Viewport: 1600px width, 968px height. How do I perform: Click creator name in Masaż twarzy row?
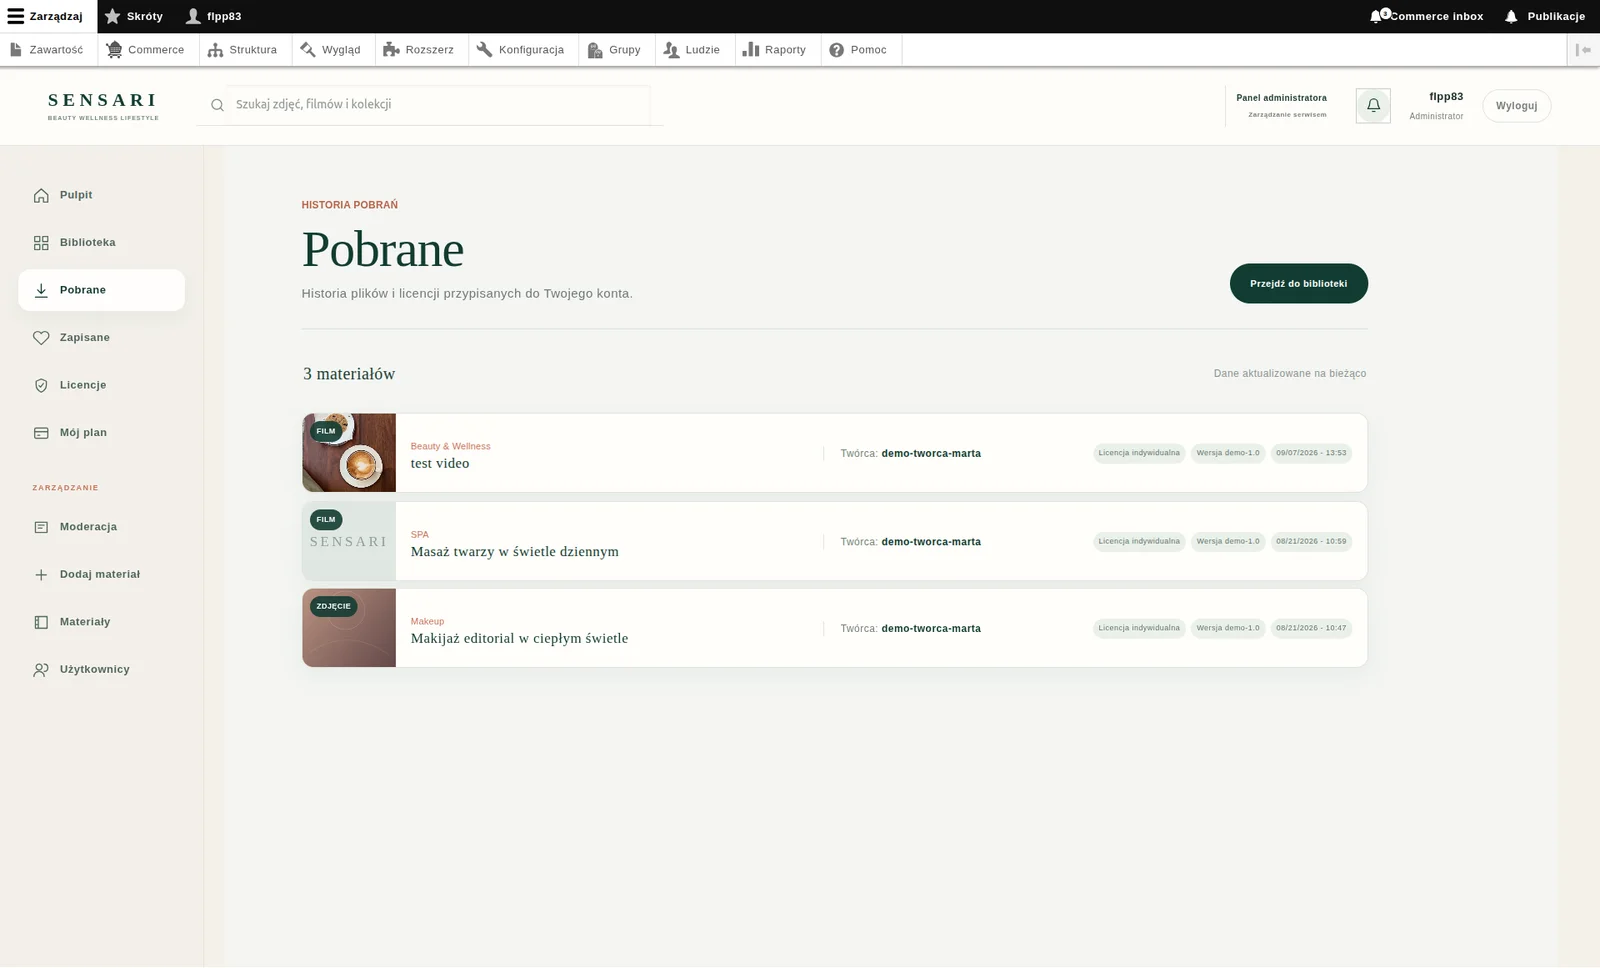(x=931, y=542)
